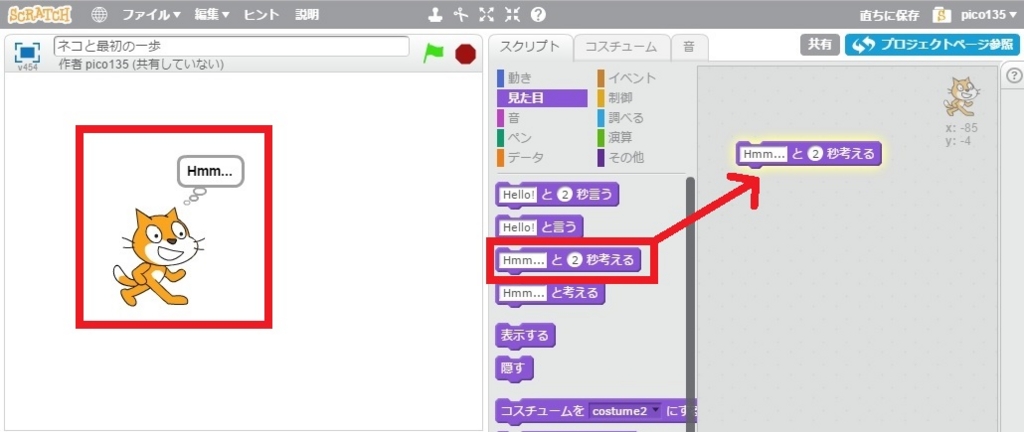This screenshot has height=432, width=1024.
Task: Click the Hmm... thought bubble on stage
Action: click(x=210, y=172)
